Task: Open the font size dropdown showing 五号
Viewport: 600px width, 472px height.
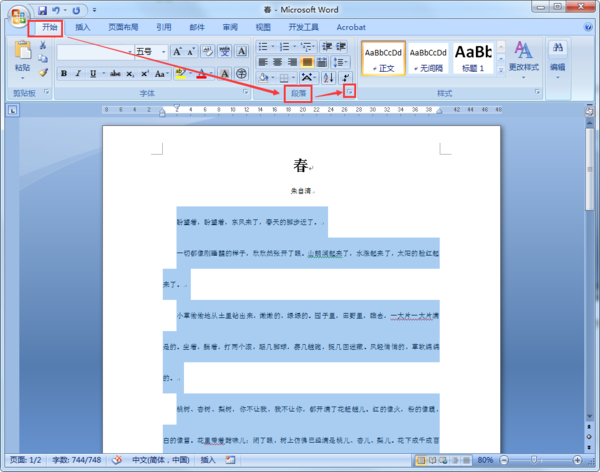Action: [x=151, y=51]
